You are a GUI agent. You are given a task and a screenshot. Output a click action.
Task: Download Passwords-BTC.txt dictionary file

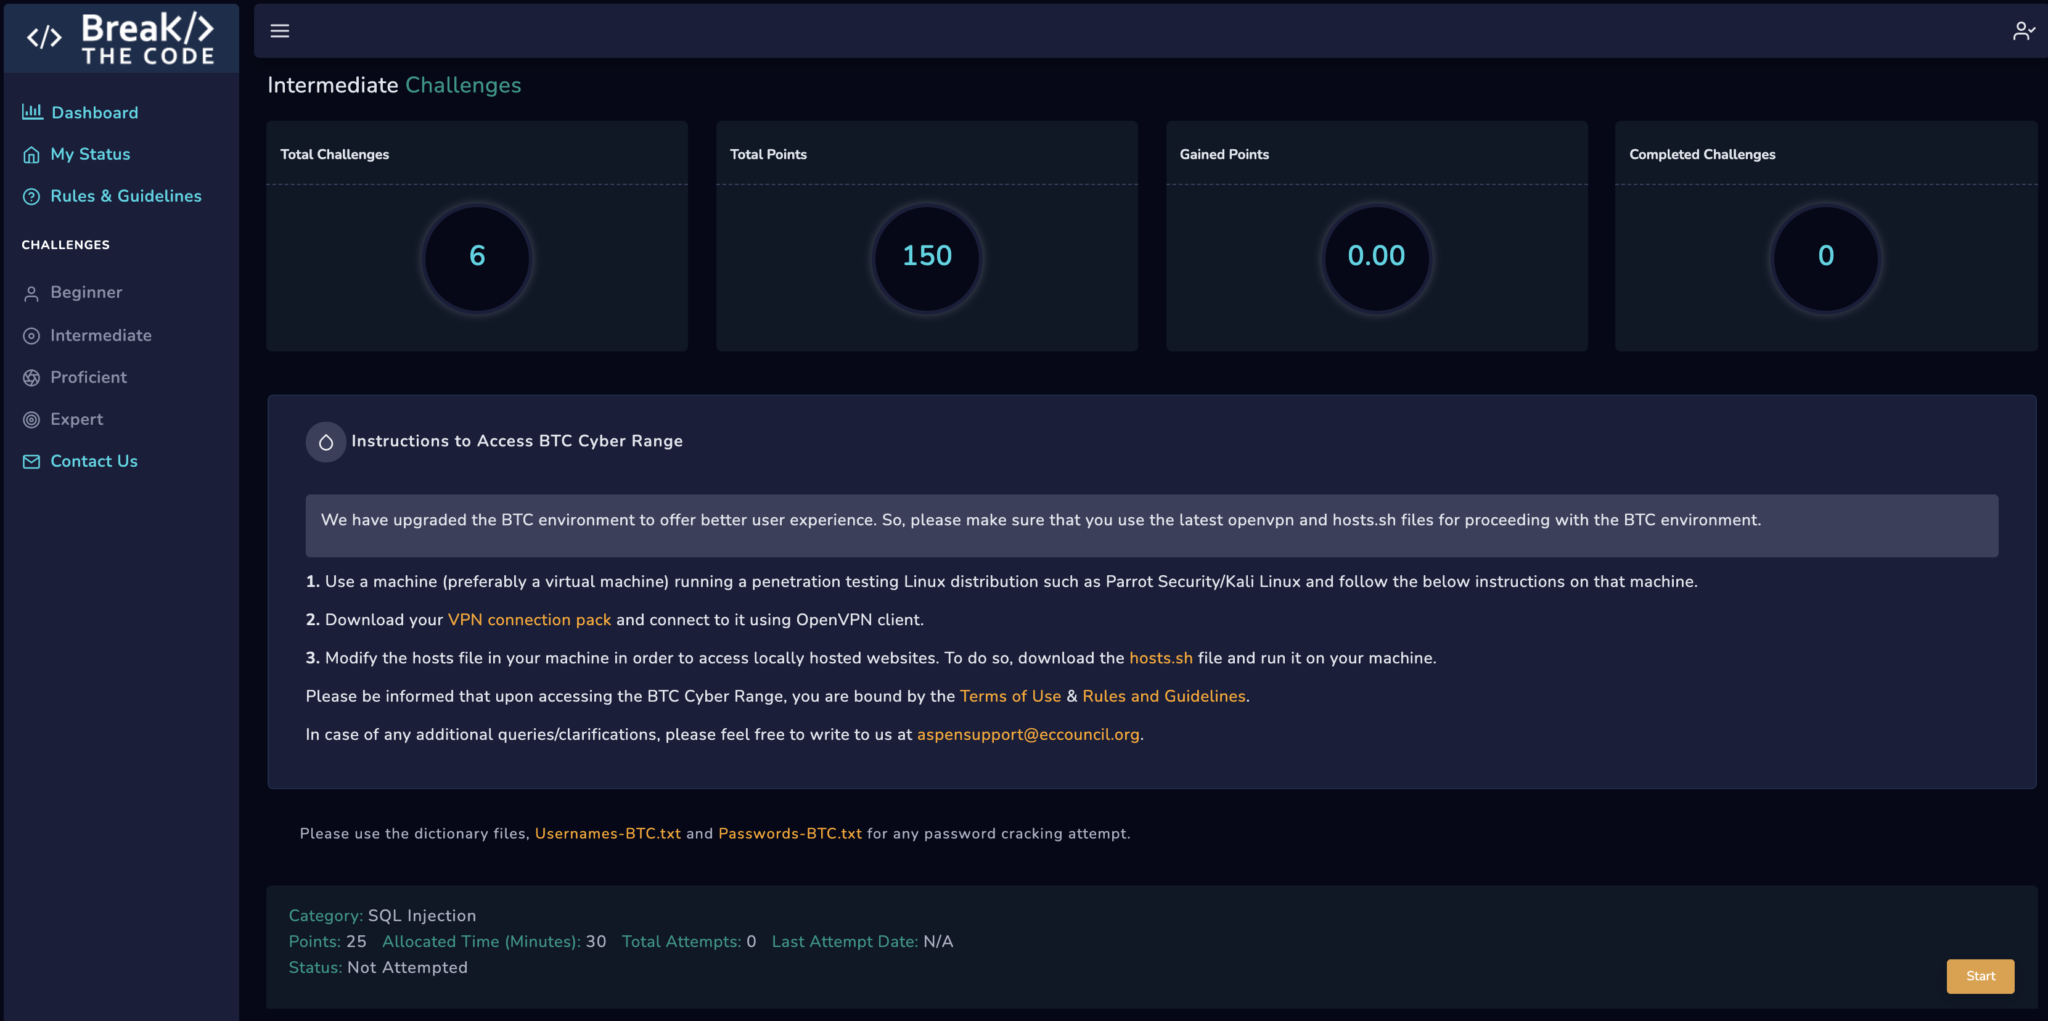[789, 833]
